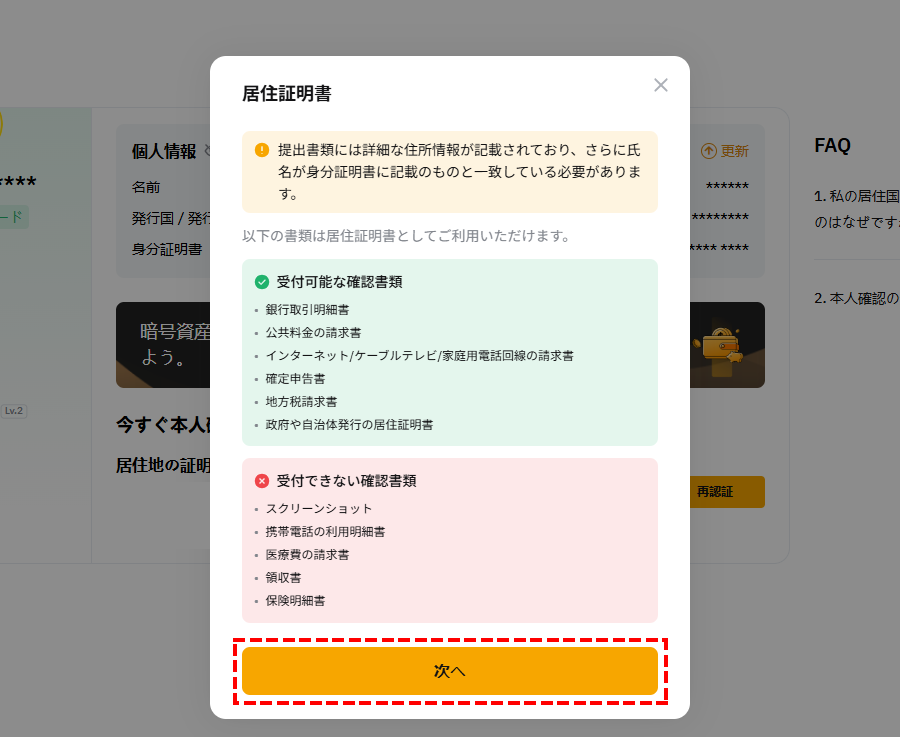
Task: Click the 居住証明書 dialog title
Action: (x=286, y=94)
